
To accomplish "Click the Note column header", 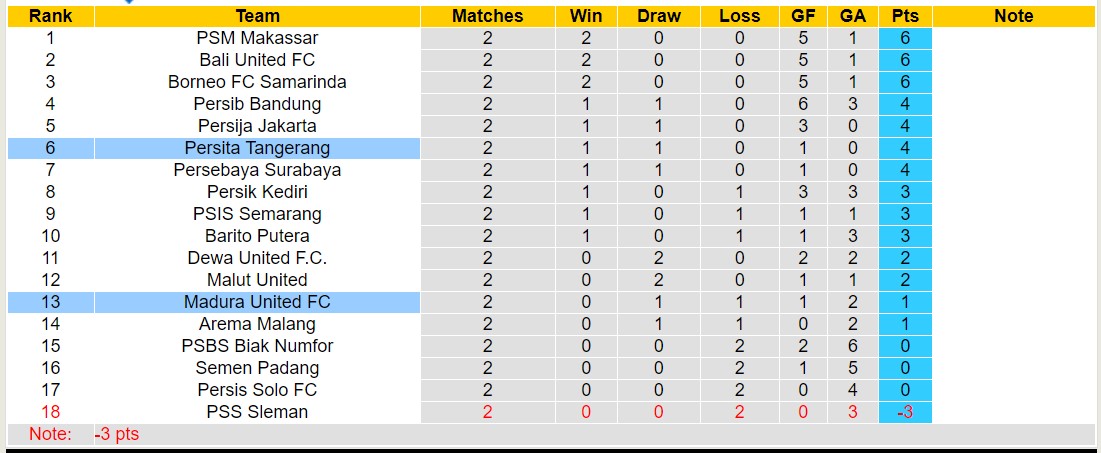I will (x=1013, y=16).
